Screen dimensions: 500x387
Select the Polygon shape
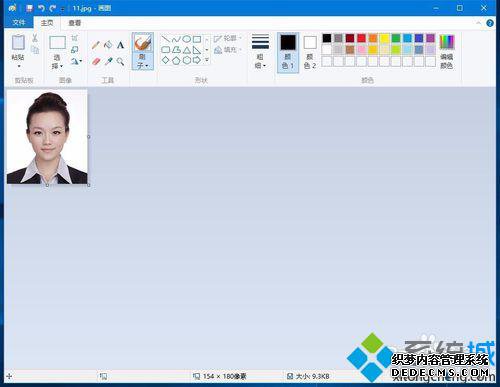pos(176,50)
